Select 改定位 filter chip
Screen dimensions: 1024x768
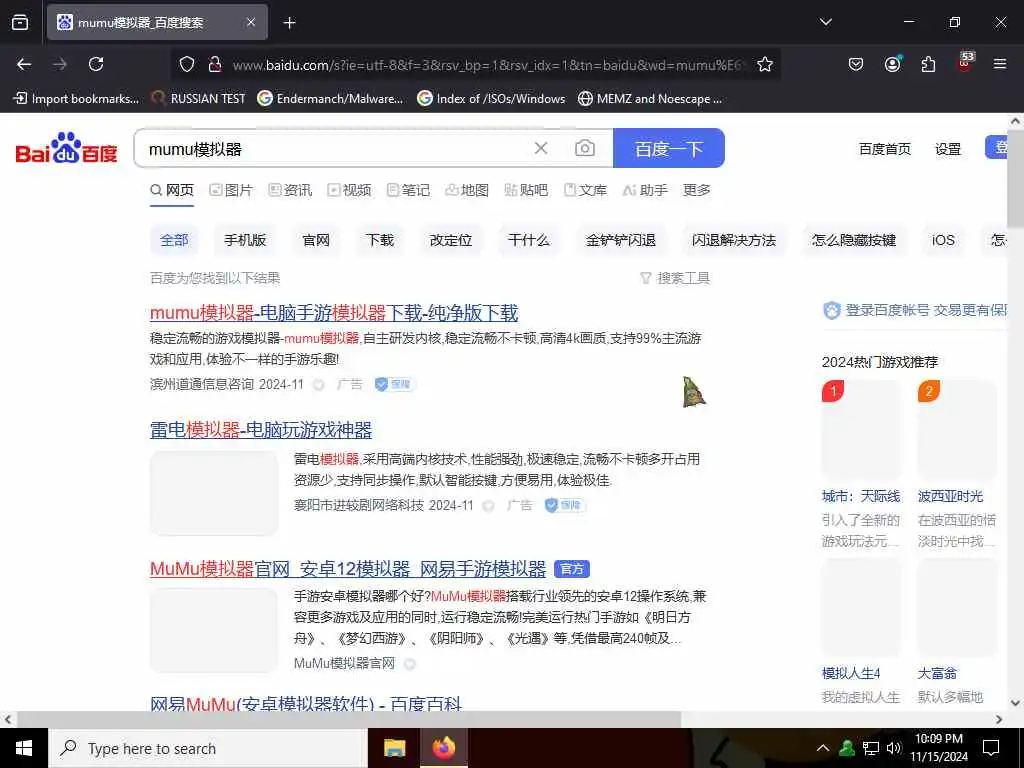pyautogui.click(x=451, y=240)
